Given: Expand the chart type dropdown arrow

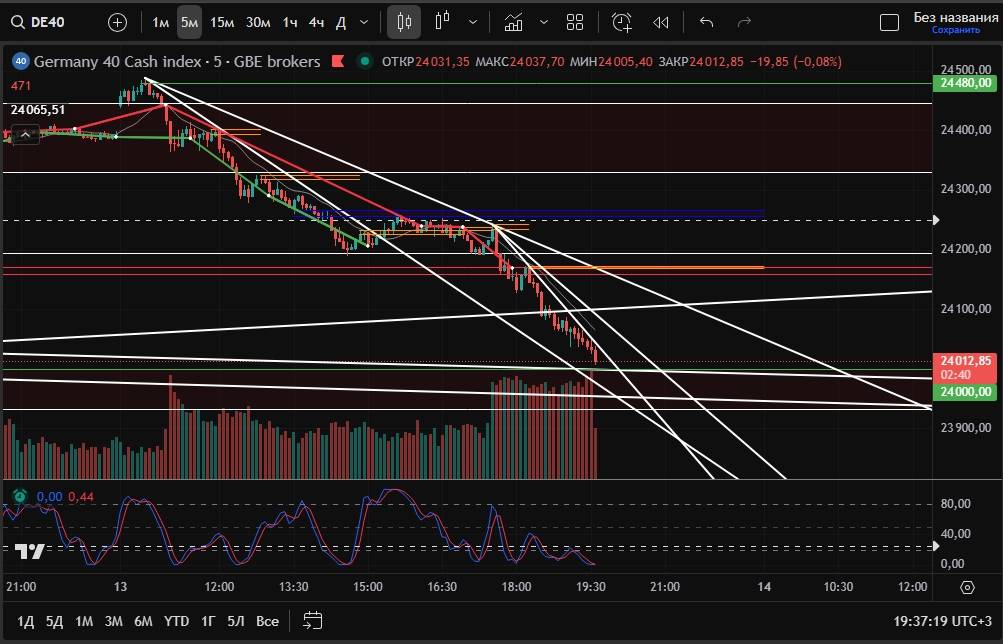Looking at the screenshot, I should [472, 22].
